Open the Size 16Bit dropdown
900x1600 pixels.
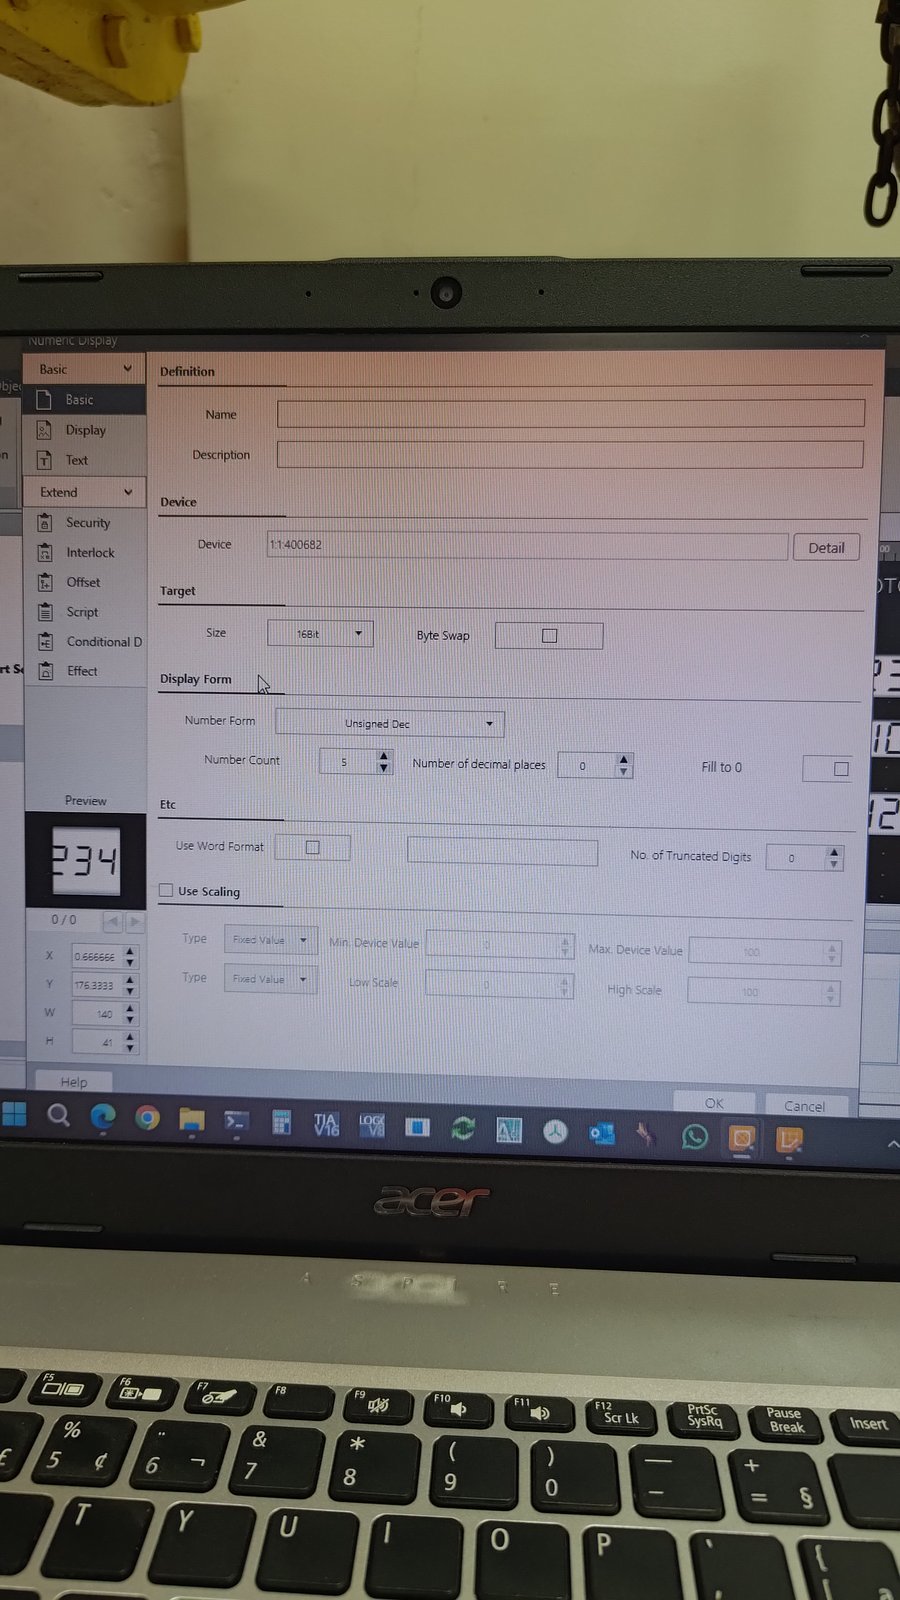click(x=320, y=633)
